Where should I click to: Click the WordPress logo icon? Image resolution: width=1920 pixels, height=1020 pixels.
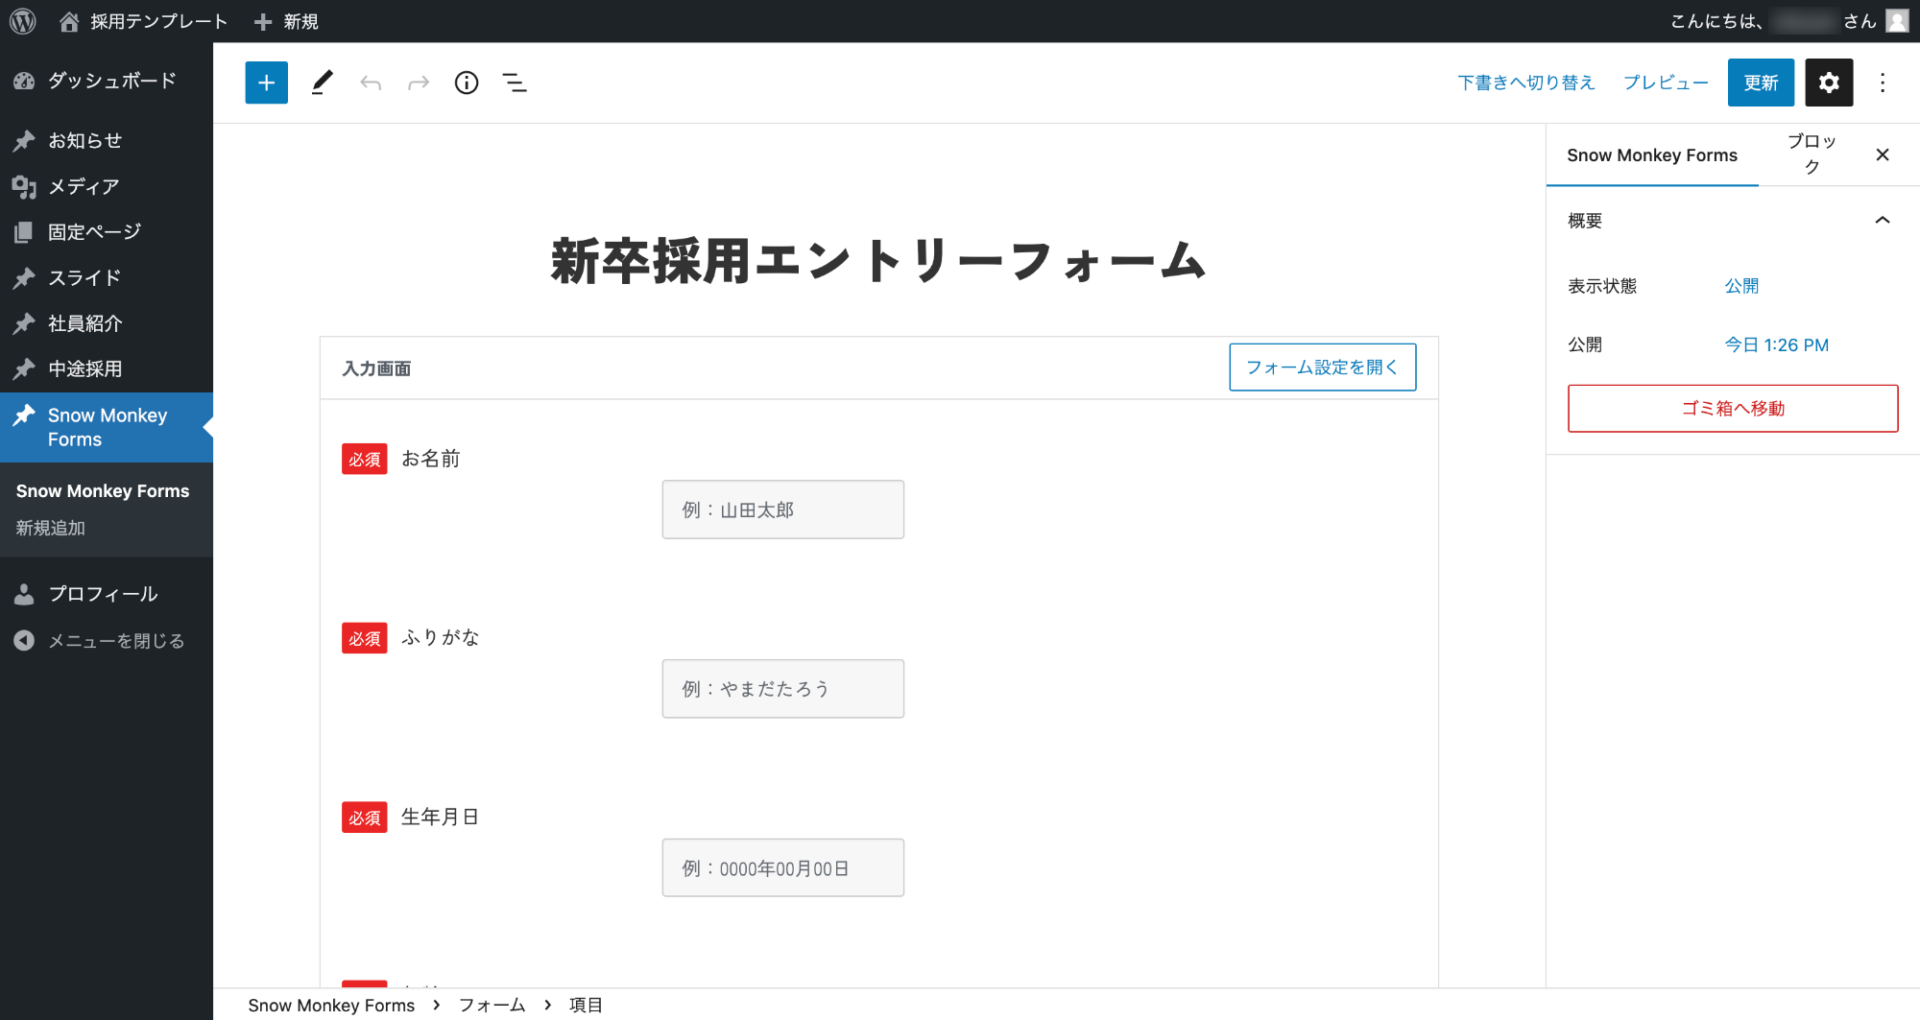(23, 21)
